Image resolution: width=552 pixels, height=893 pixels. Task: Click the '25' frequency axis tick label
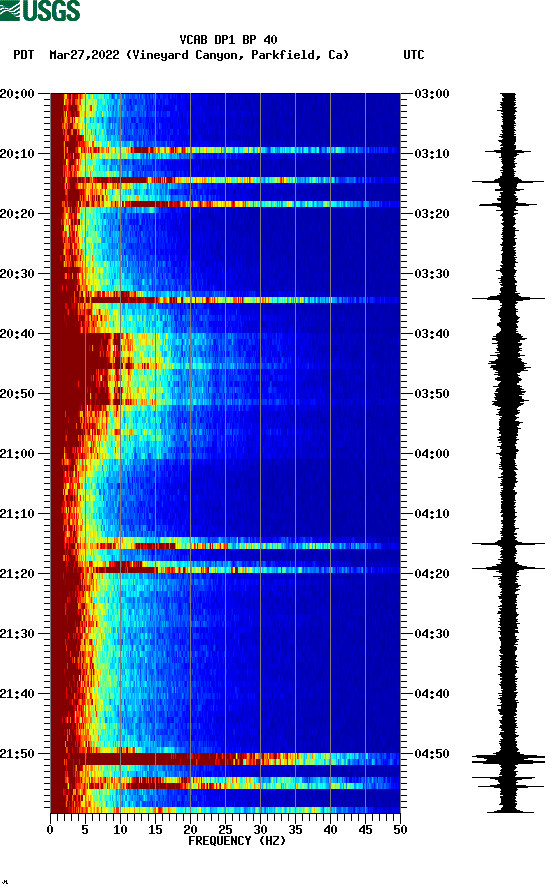click(226, 830)
